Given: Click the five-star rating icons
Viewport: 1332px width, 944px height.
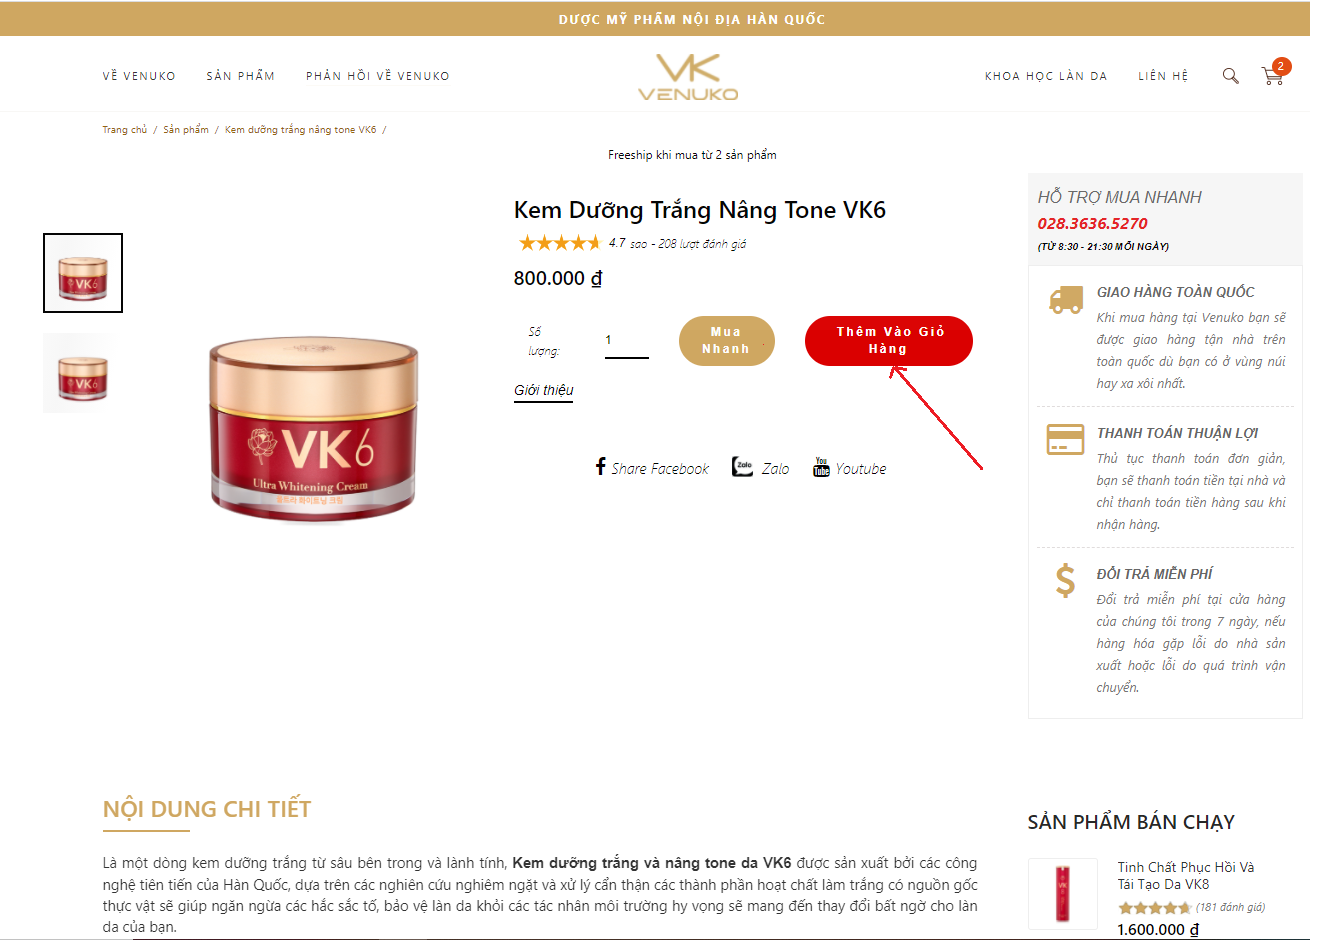Looking at the screenshot, I should (x=560, y=243).
